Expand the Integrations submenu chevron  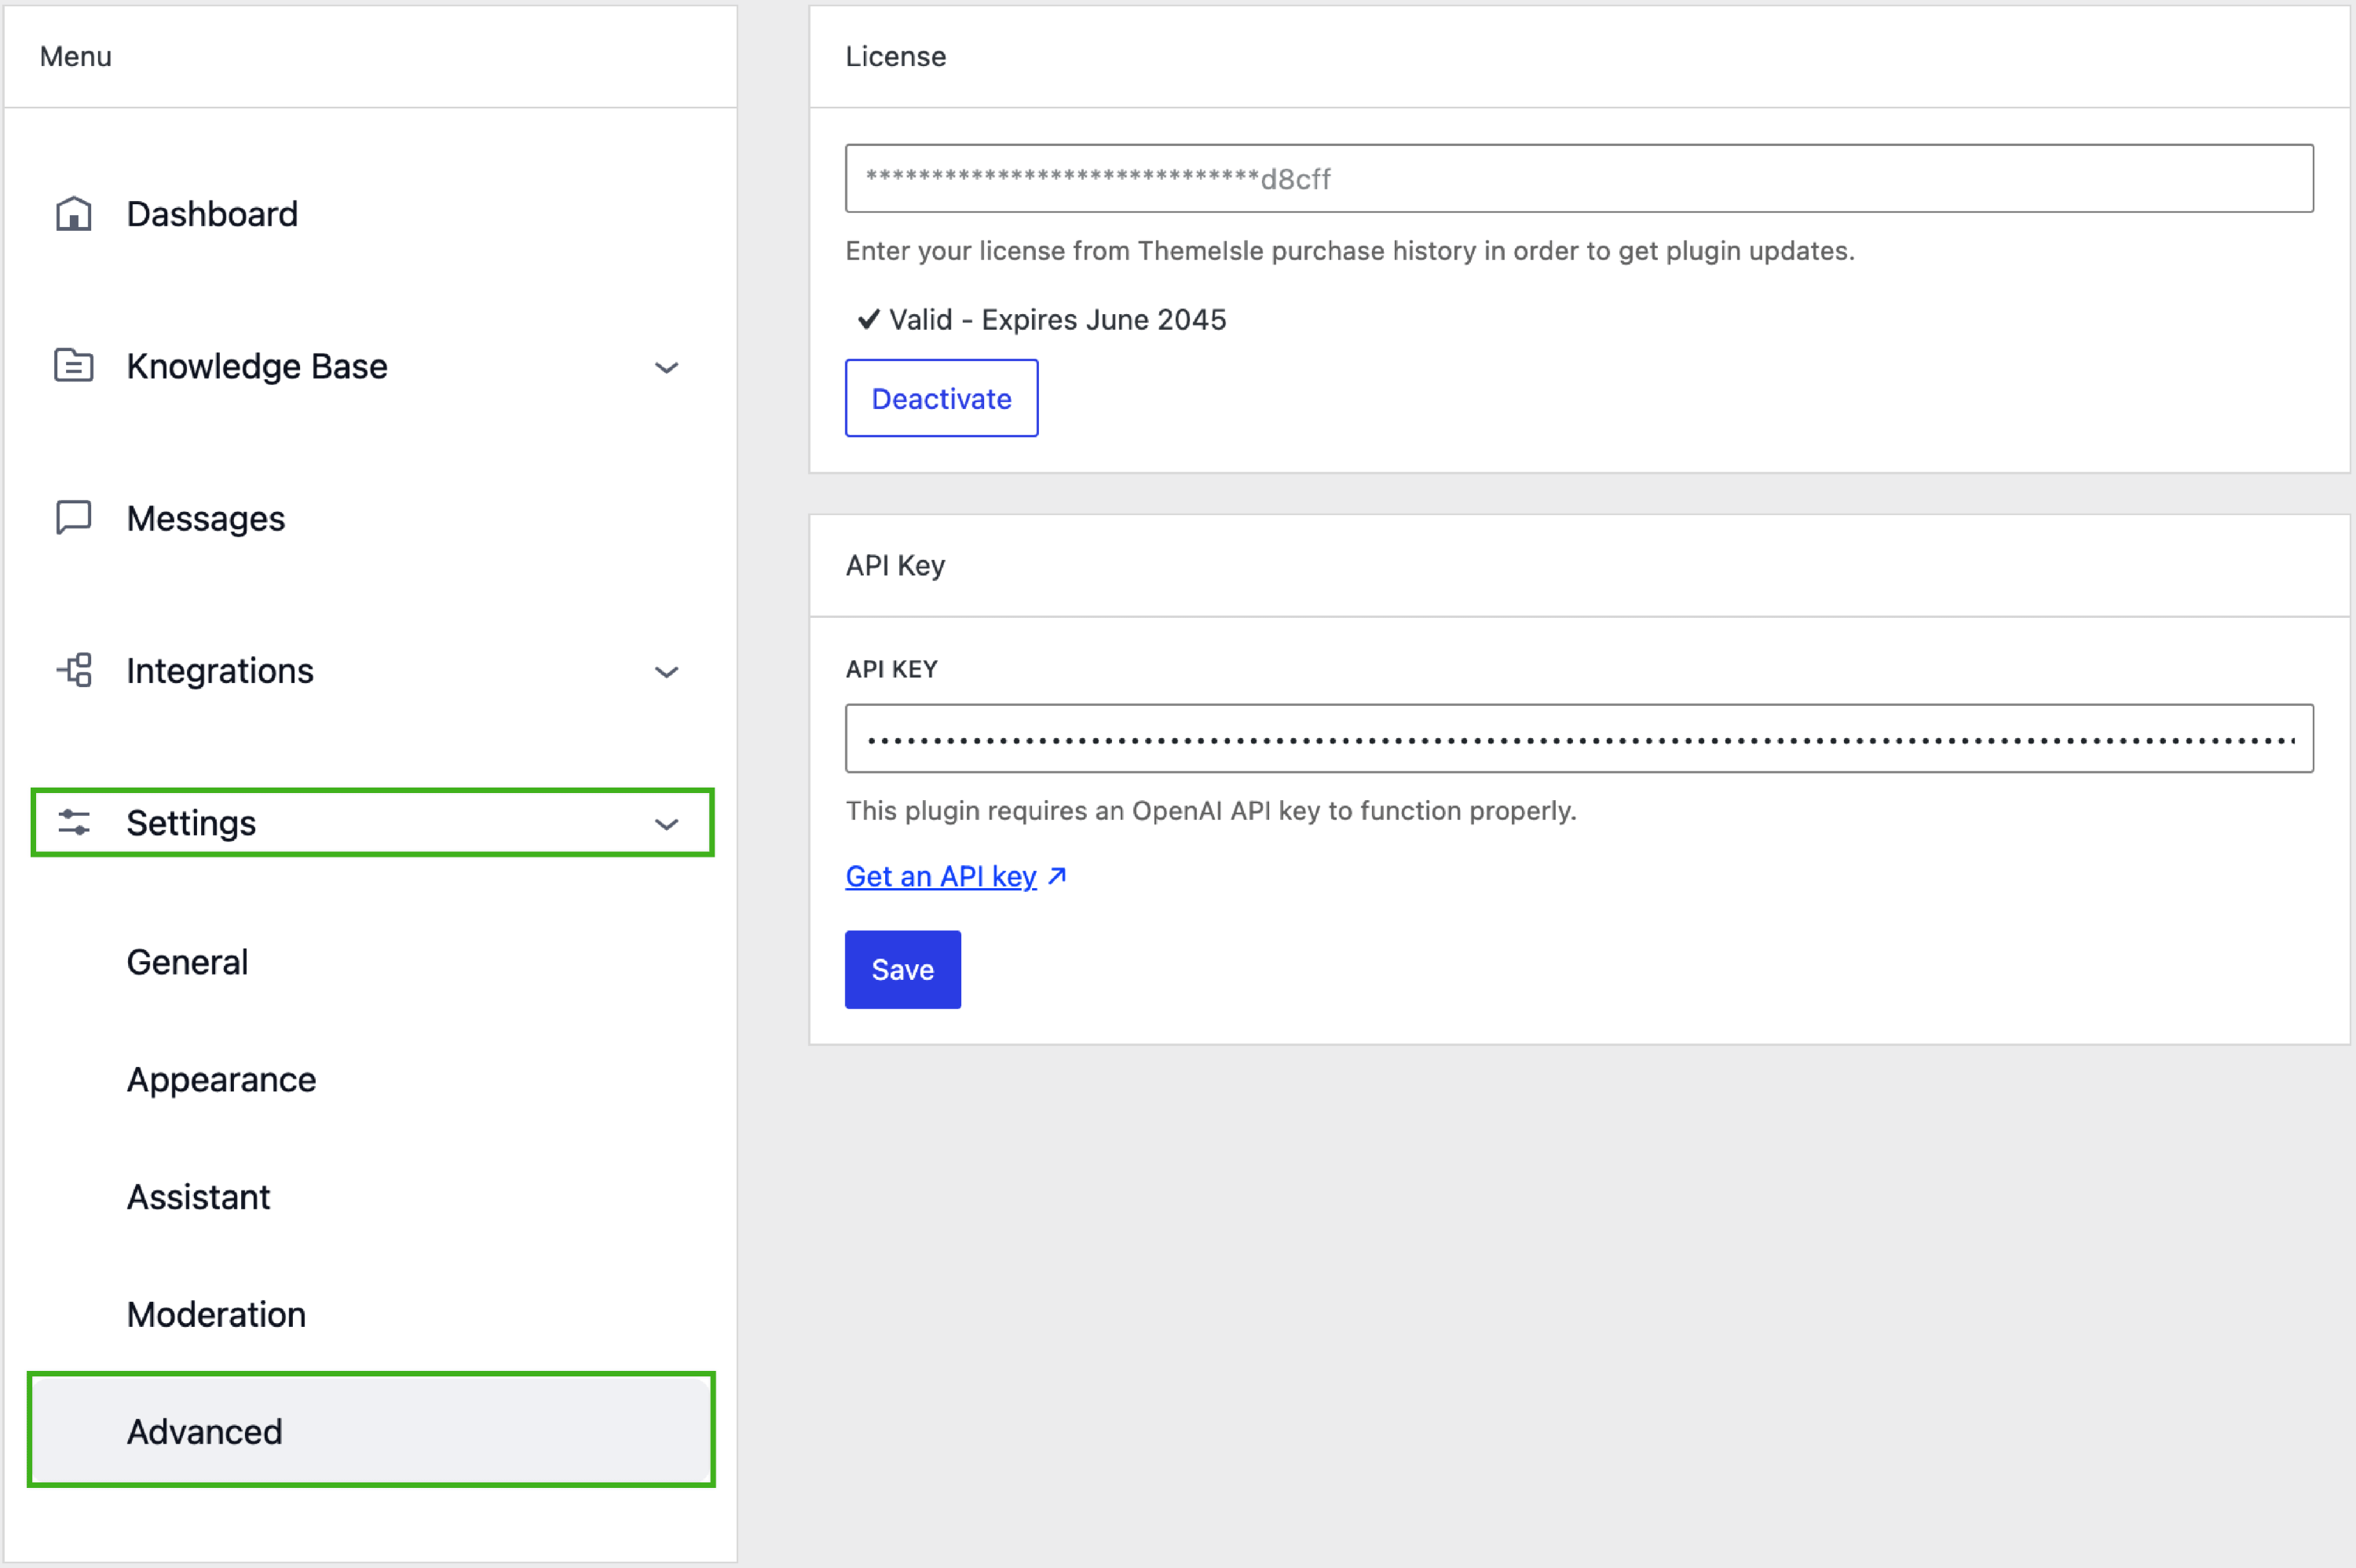(x=666, y=672)
